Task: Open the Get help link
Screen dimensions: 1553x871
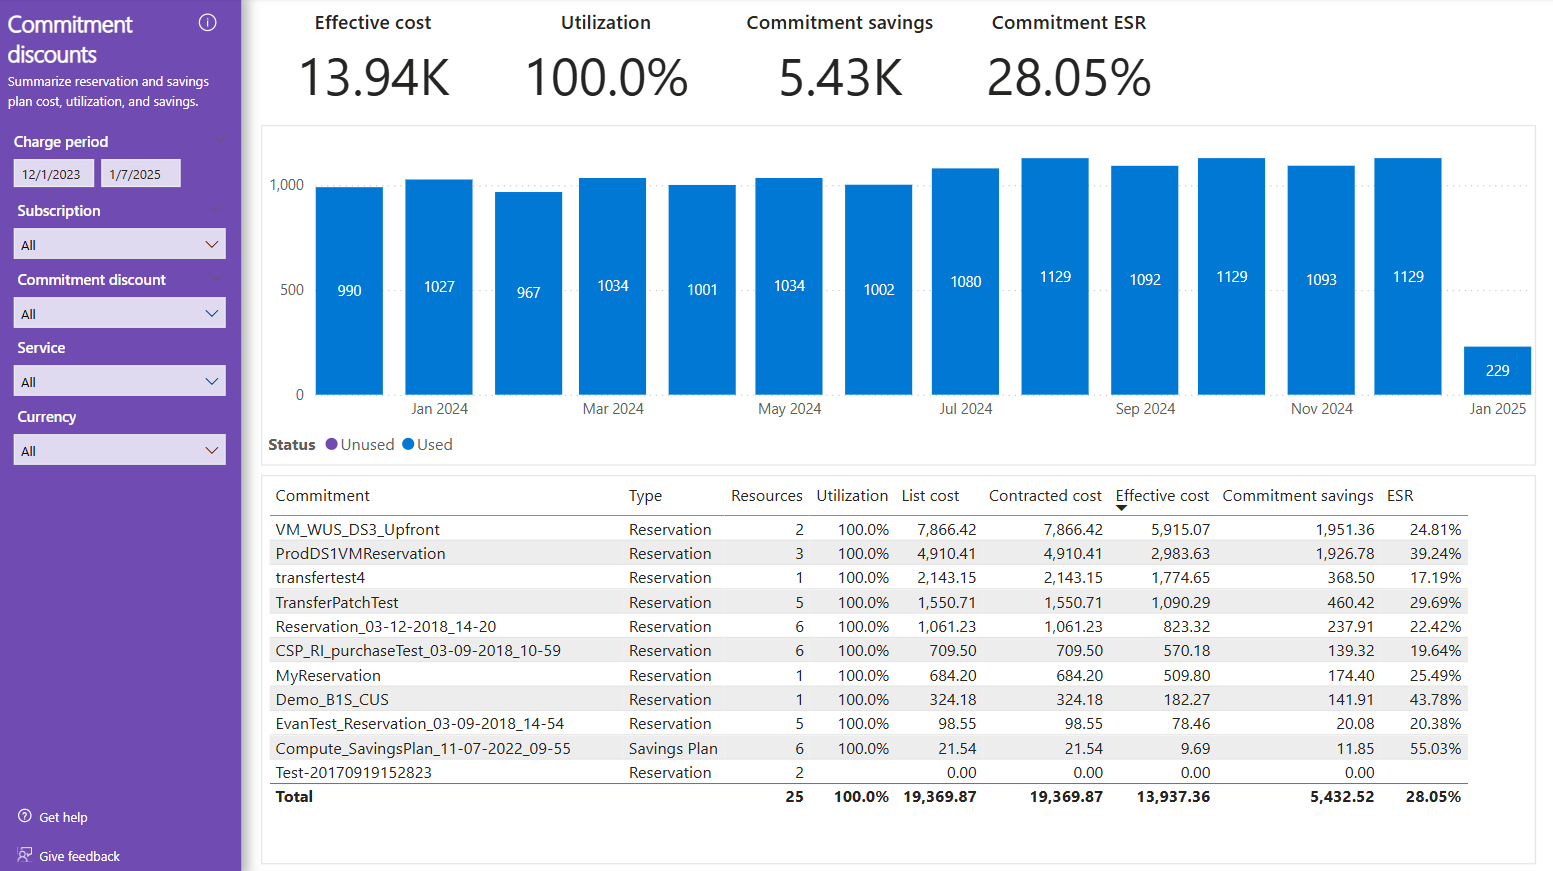Action: [x=63, y=817]
